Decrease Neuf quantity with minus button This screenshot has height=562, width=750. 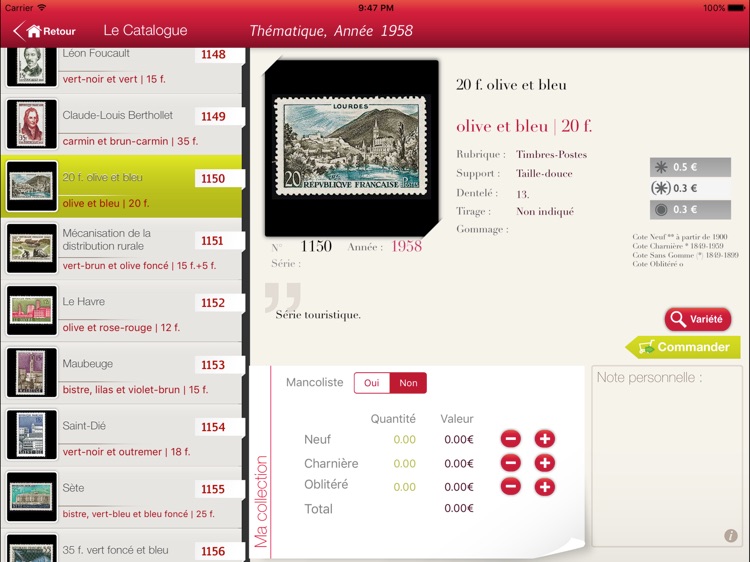510,439
